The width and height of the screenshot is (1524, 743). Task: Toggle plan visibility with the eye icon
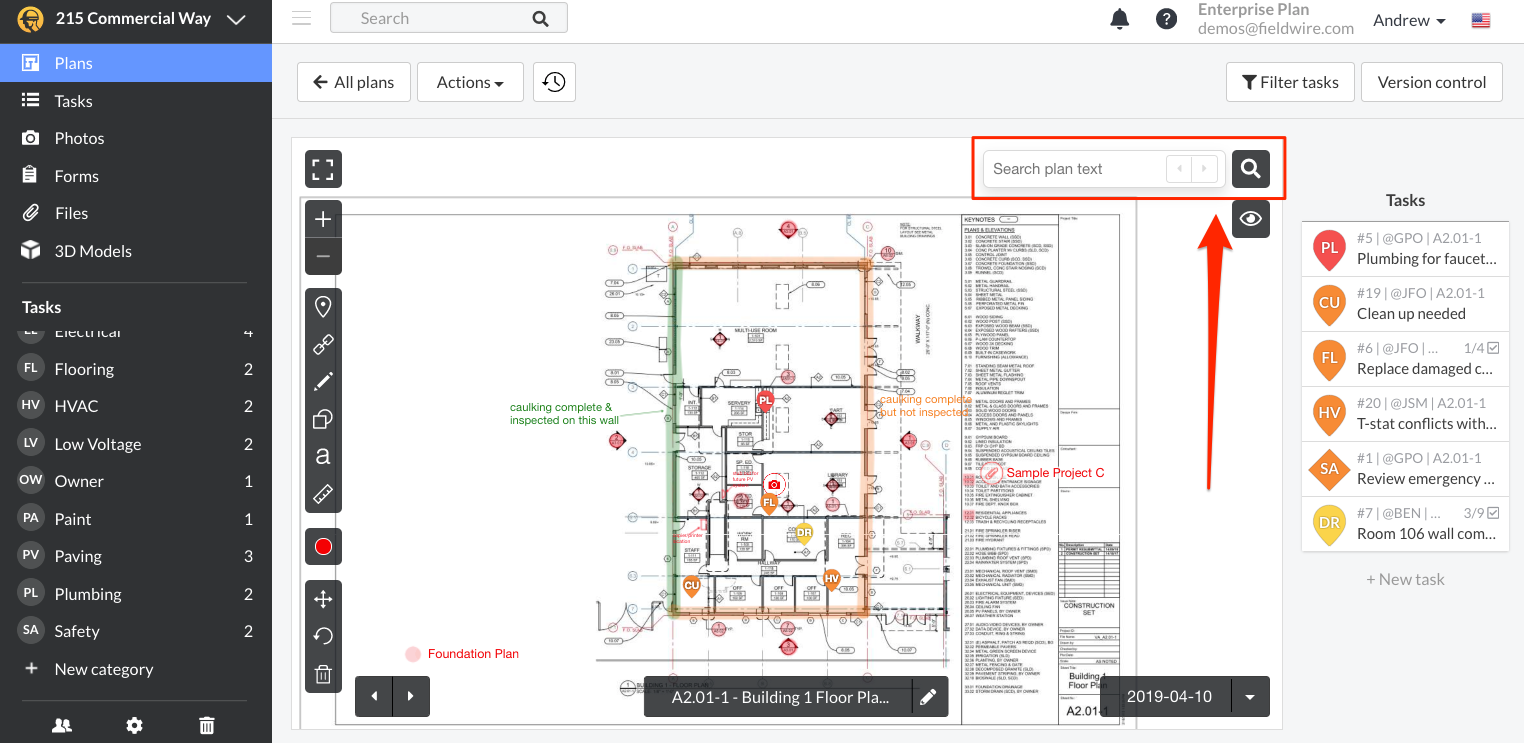[x=1250, y=218]
